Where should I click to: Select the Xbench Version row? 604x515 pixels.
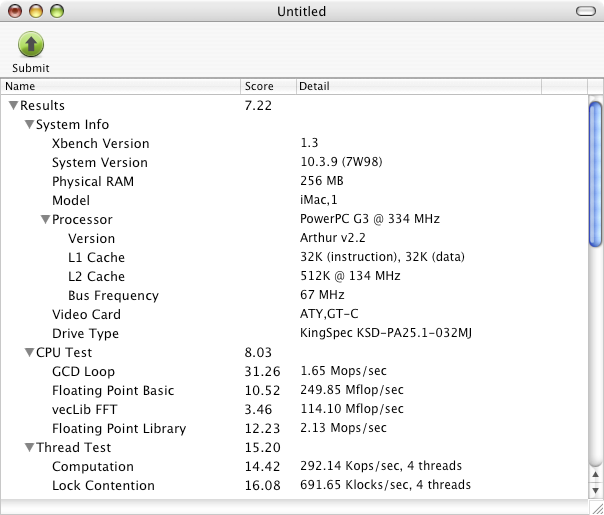(294, 143)
